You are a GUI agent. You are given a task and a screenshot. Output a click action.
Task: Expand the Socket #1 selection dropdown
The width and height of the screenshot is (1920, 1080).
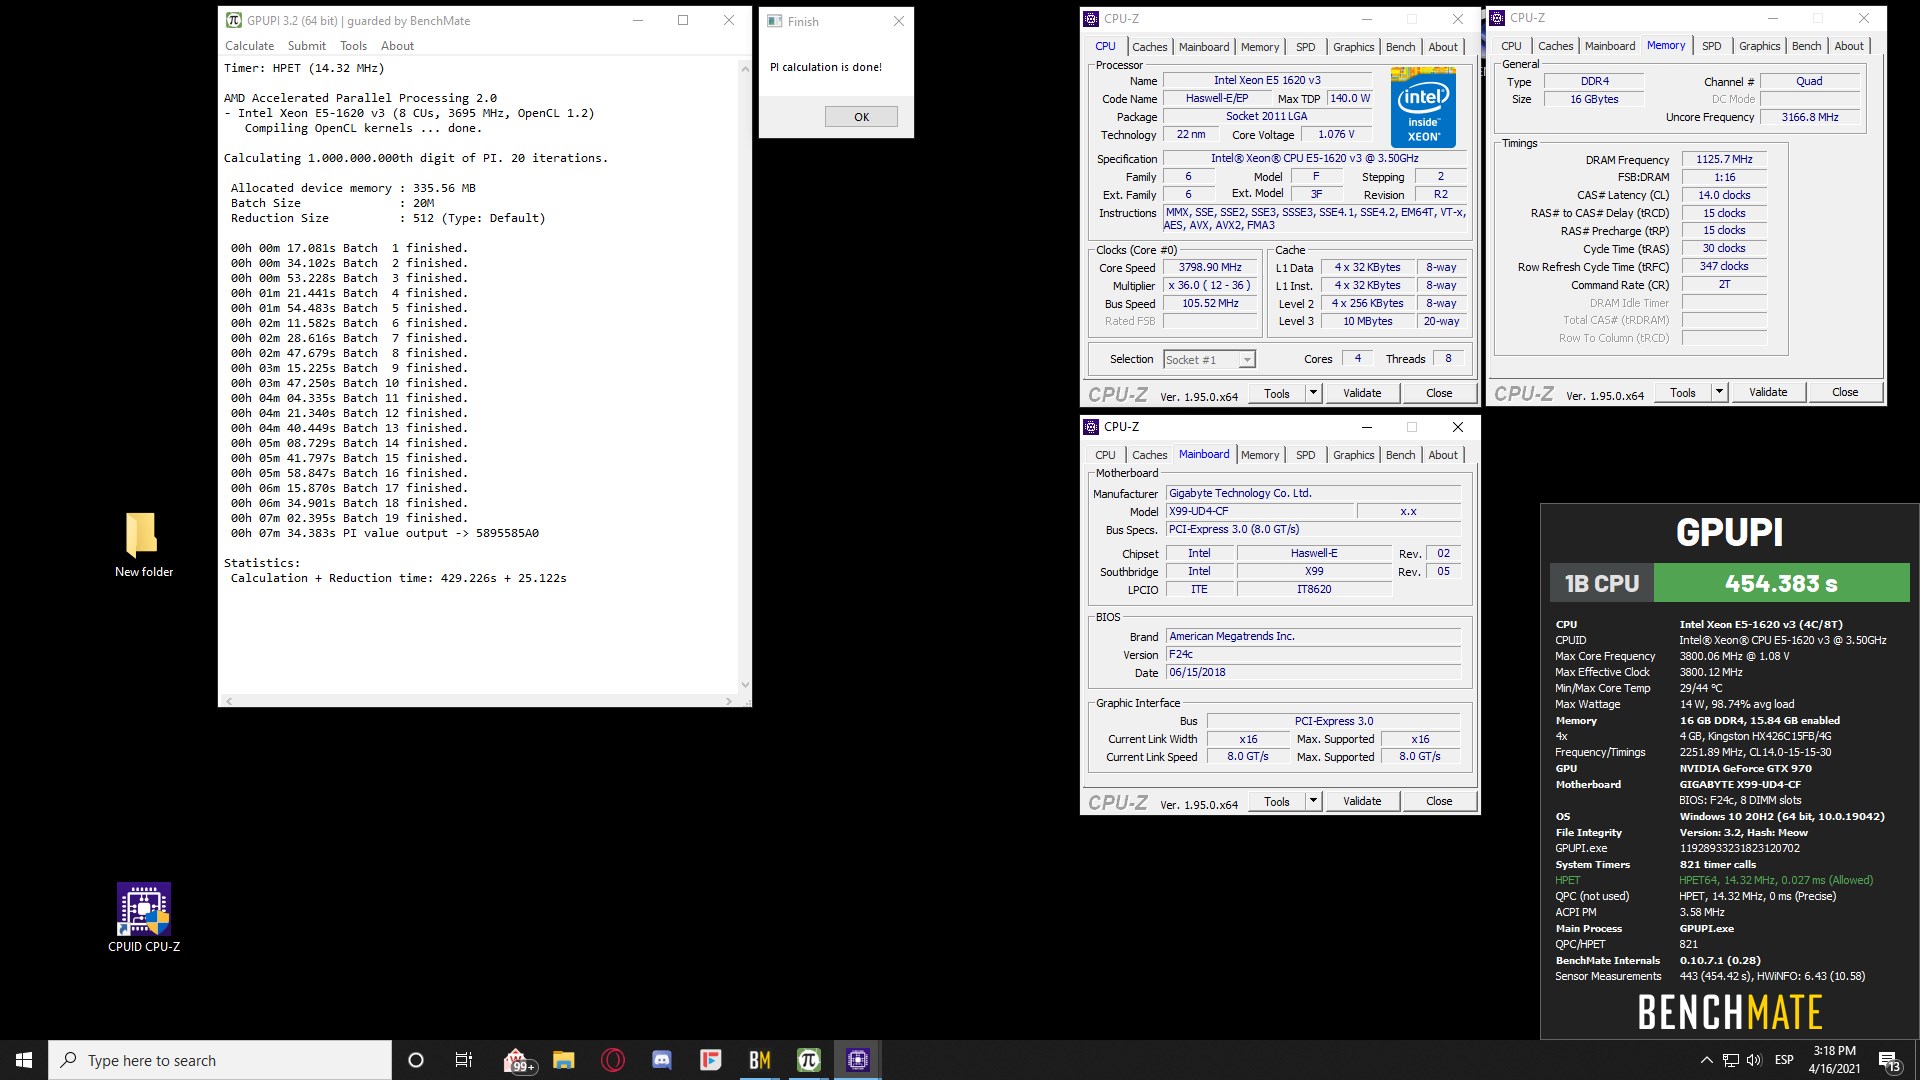[x=1247, y=360]
